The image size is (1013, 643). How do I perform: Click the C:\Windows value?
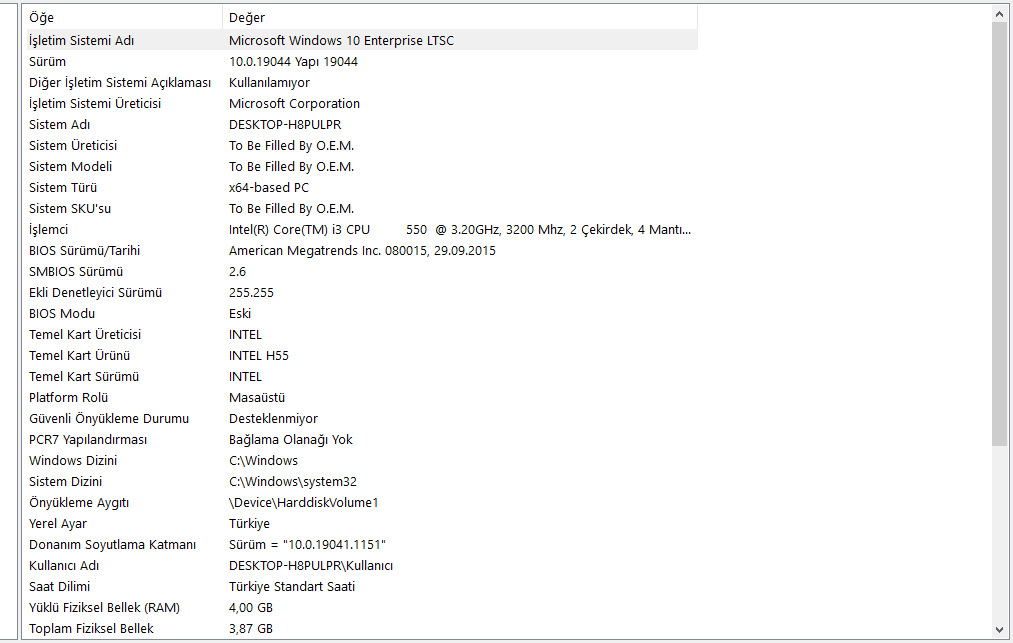pos(264,461)
